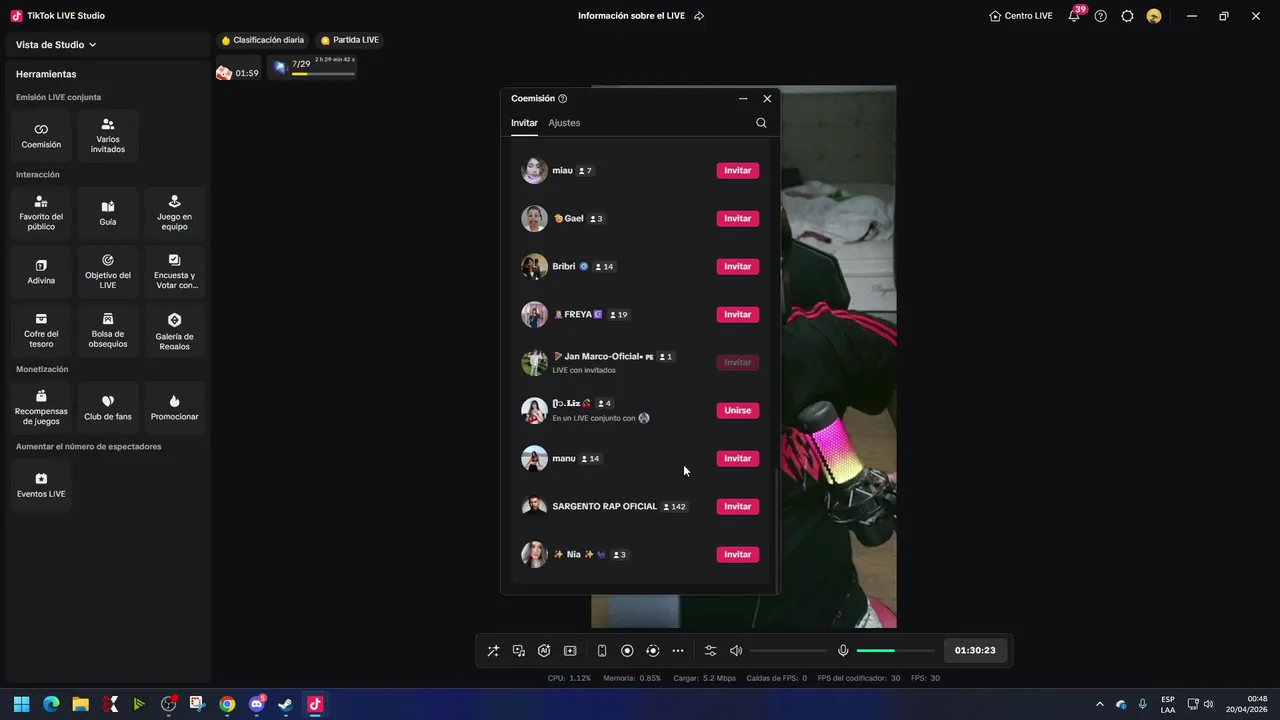Image resolution: width=1280 pixels, height=720 pixels.
Task: Open the Windows Start menu
Action: [21, 704]
